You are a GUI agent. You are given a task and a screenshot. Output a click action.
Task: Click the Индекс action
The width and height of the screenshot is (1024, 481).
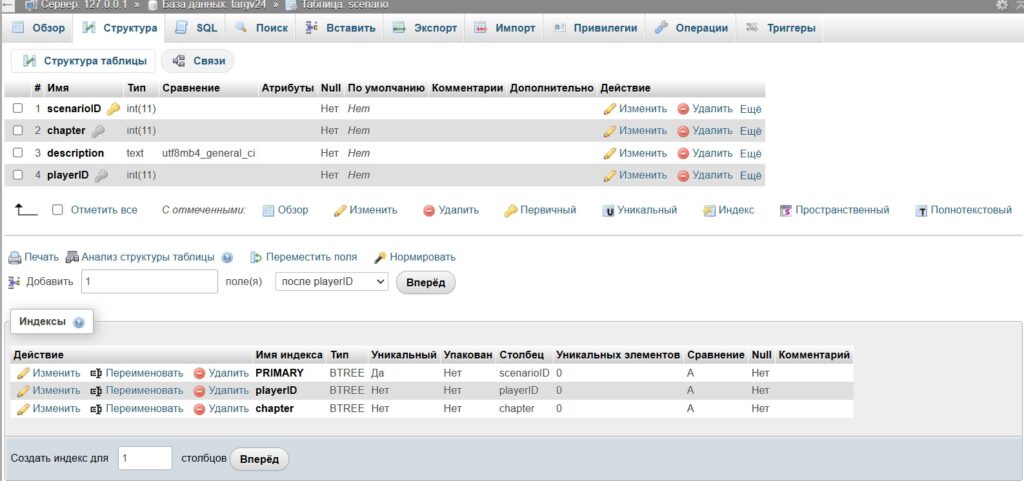[728, 210]
